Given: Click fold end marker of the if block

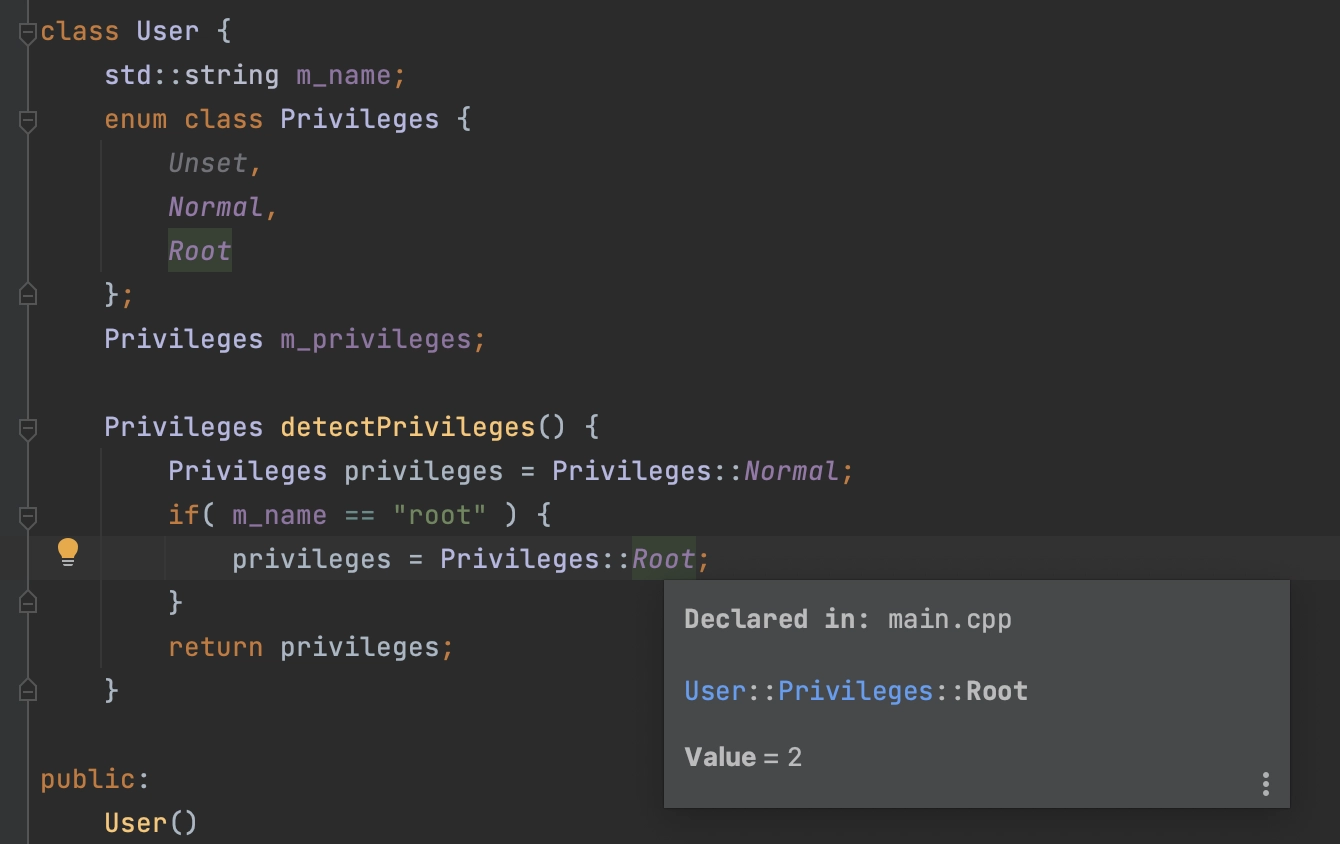Looking at the screenshot, I should pos(28,602).
